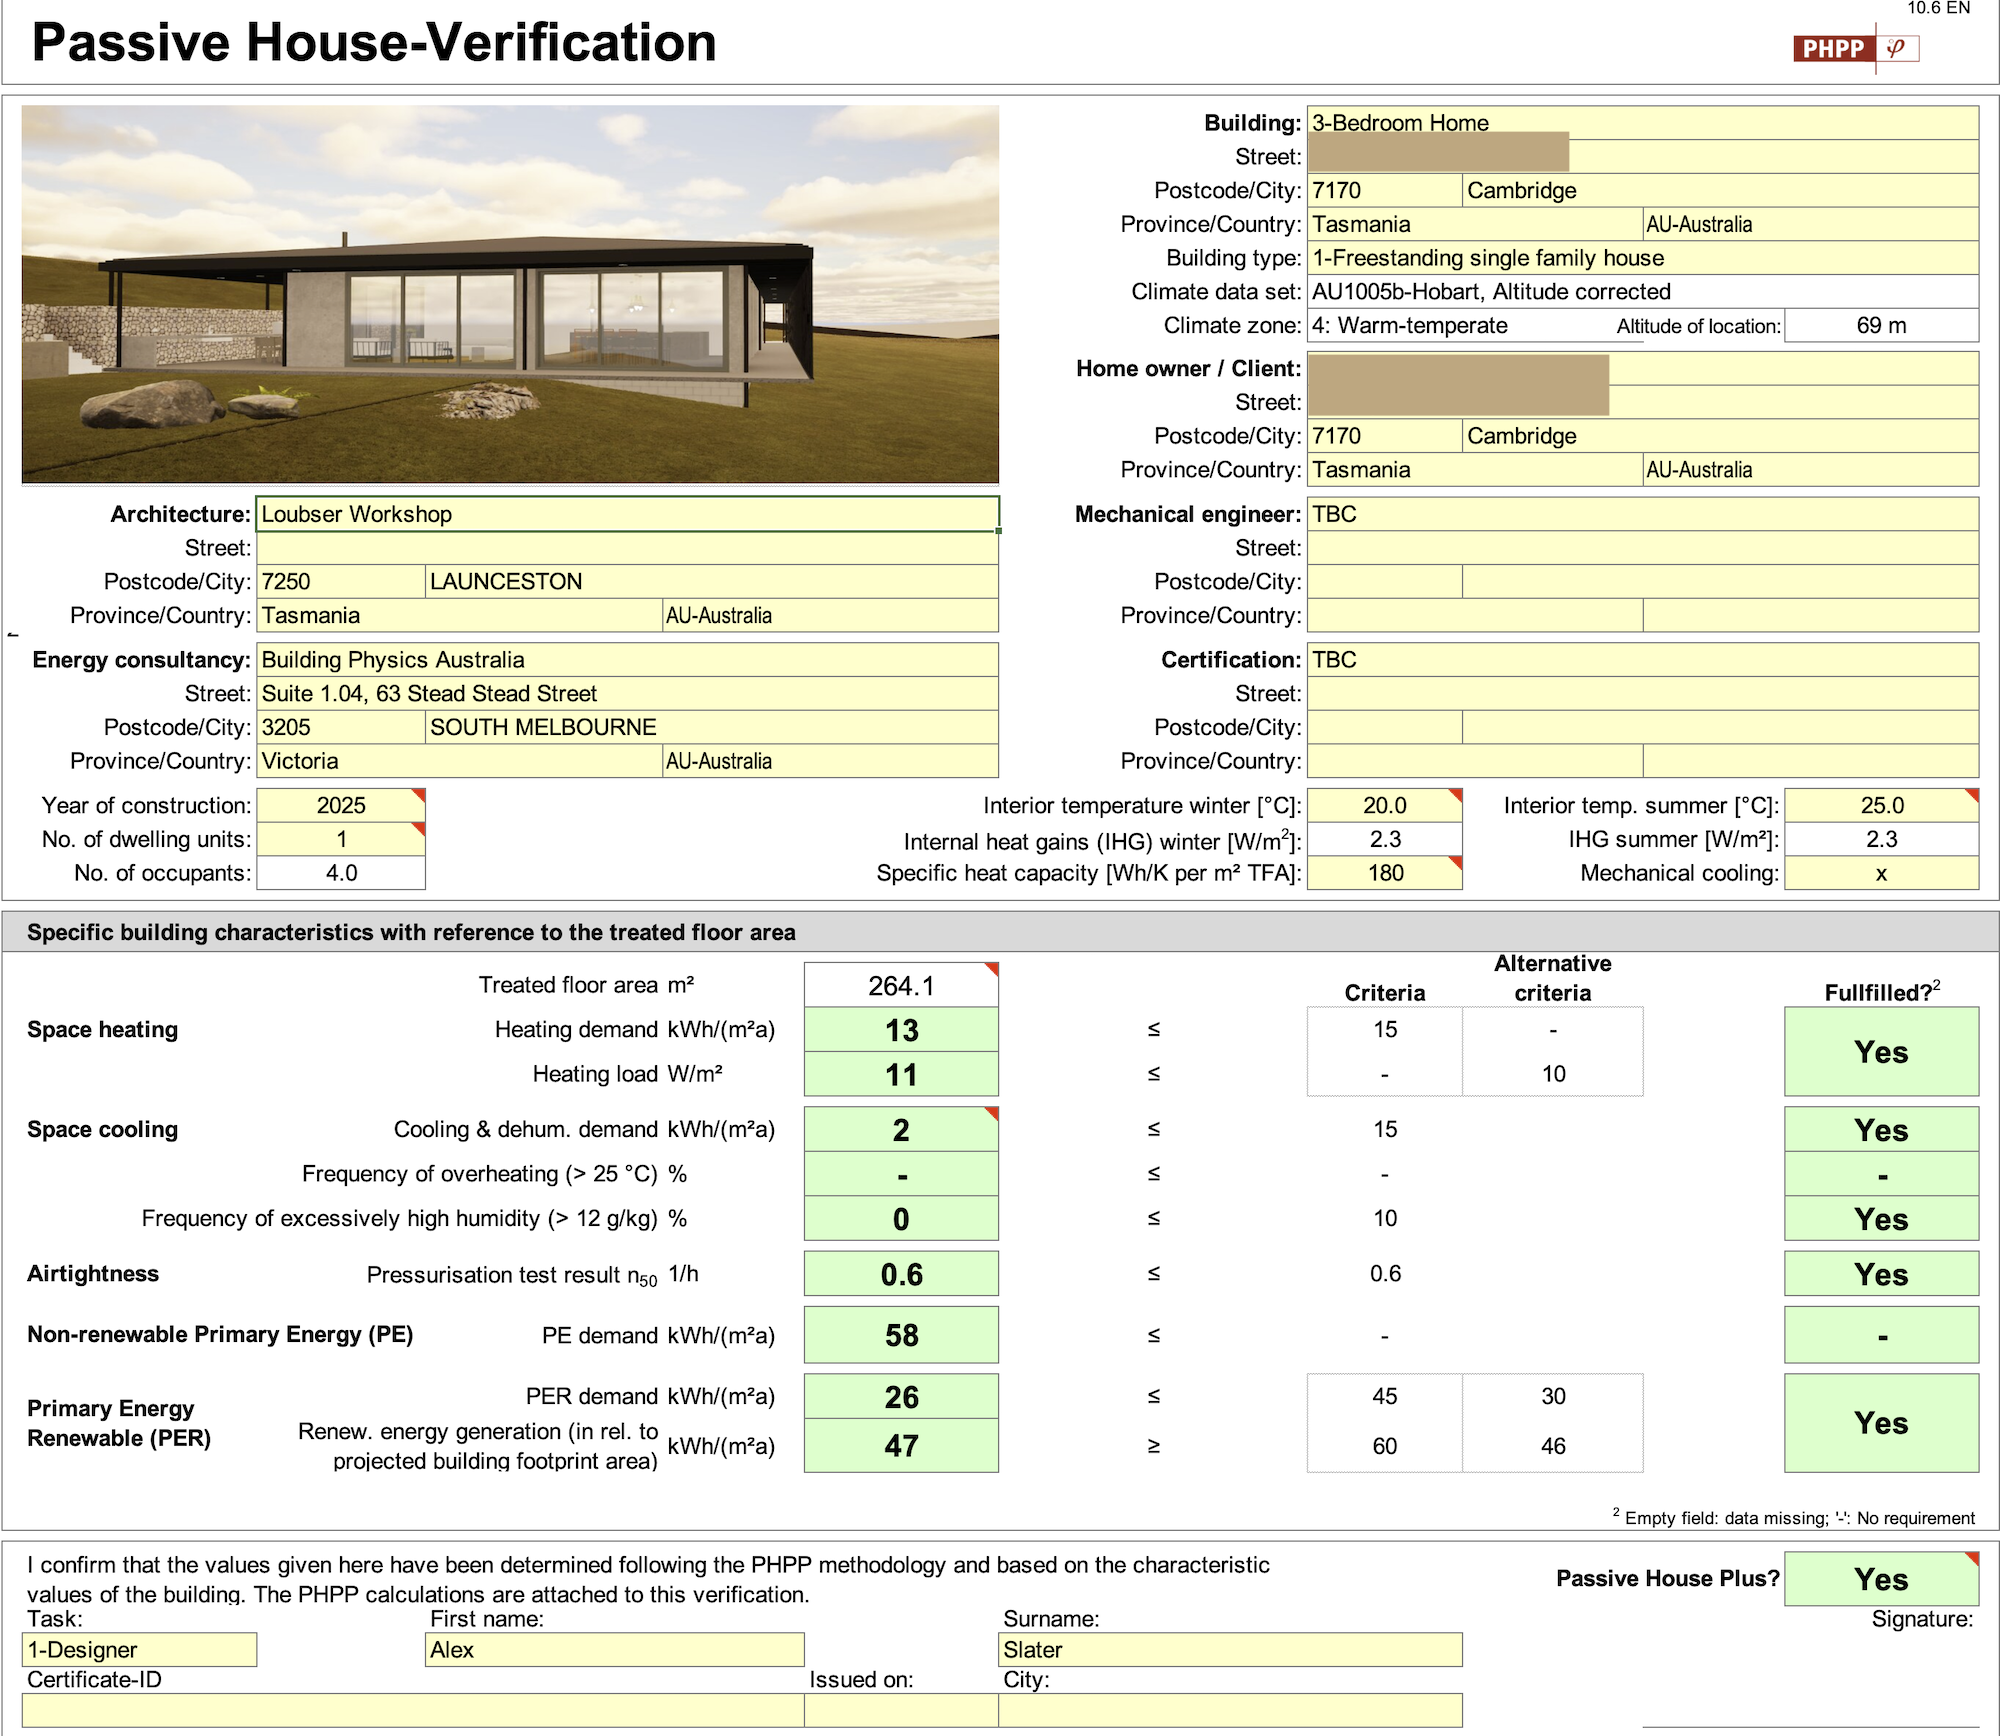Screen dimensions: 2000x1736
Task: Click the empty Certificate-ID field
Action: coord(413,1710)
